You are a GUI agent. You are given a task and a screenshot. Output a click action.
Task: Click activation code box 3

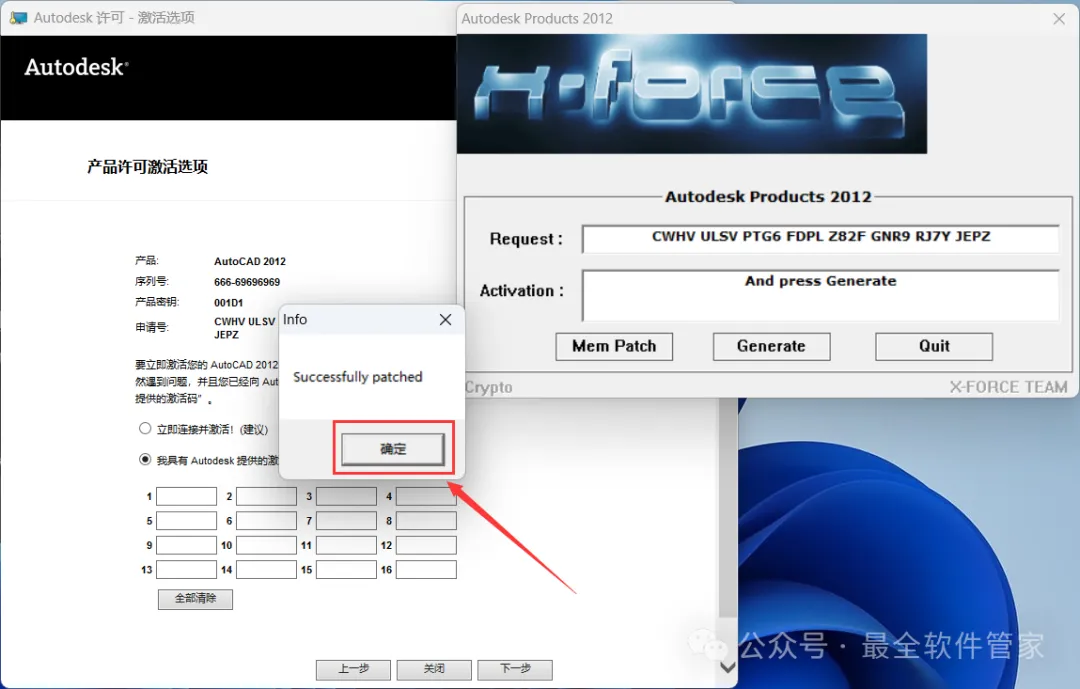[x=346, y=496]
